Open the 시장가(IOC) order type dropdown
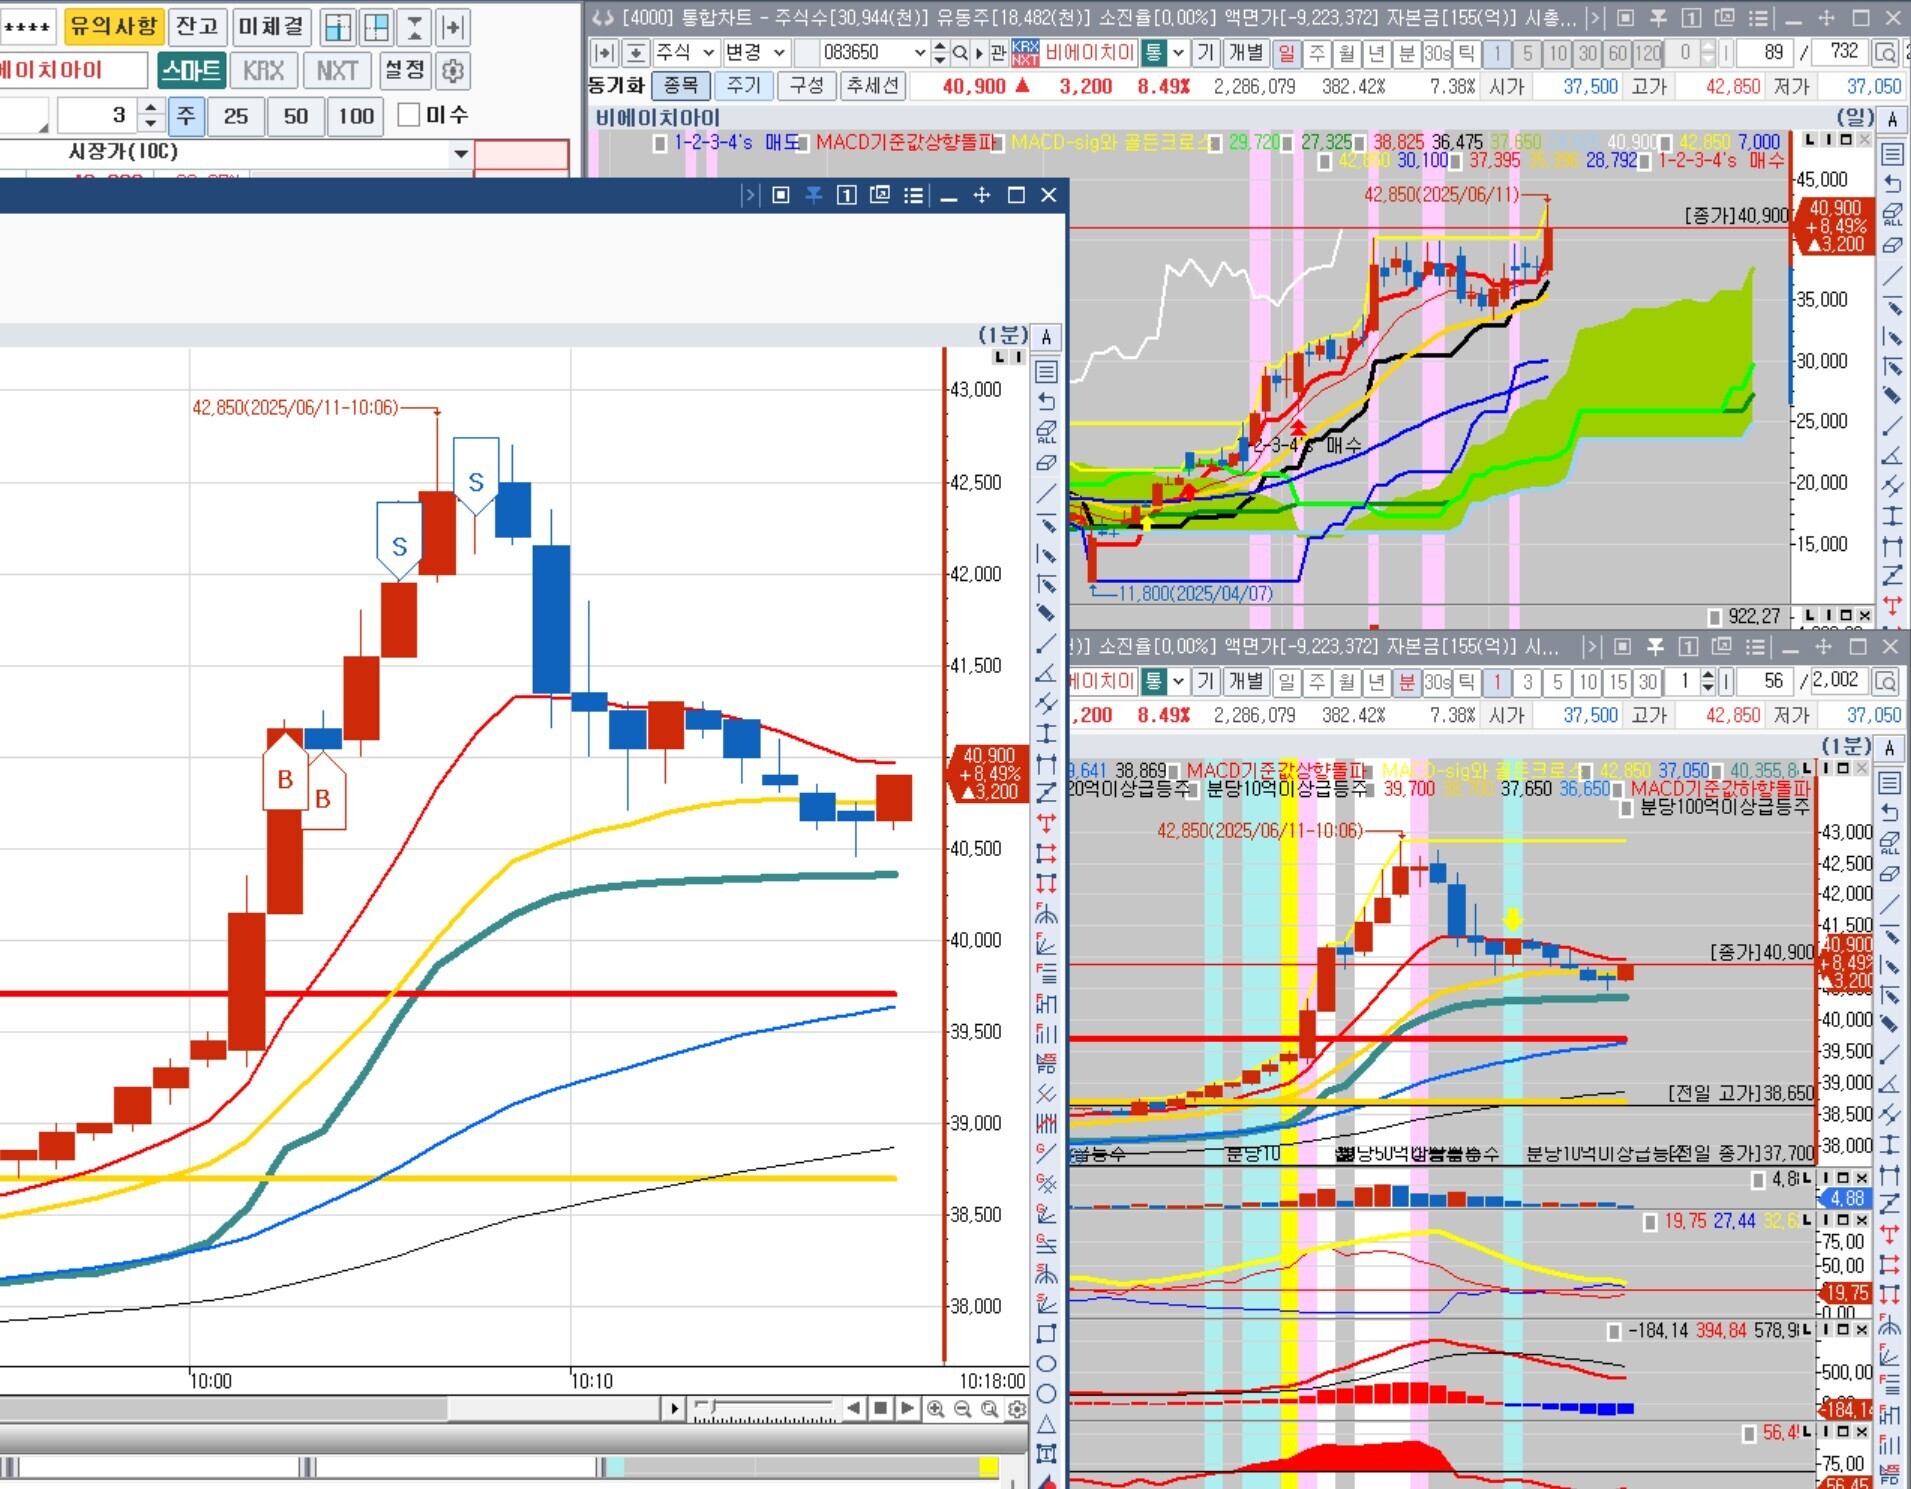 460,153
